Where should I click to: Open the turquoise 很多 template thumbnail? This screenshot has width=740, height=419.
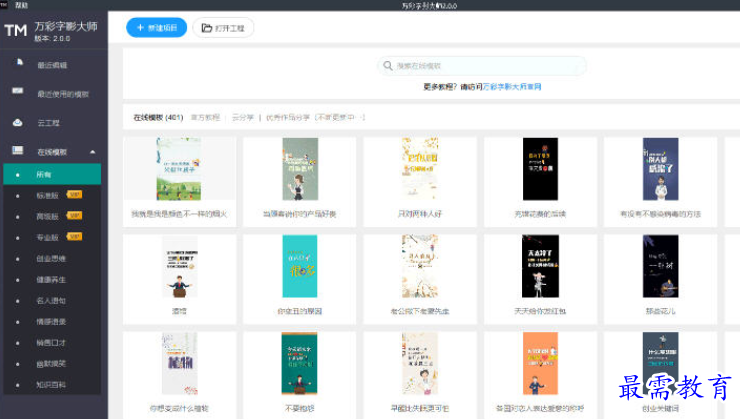300,267
